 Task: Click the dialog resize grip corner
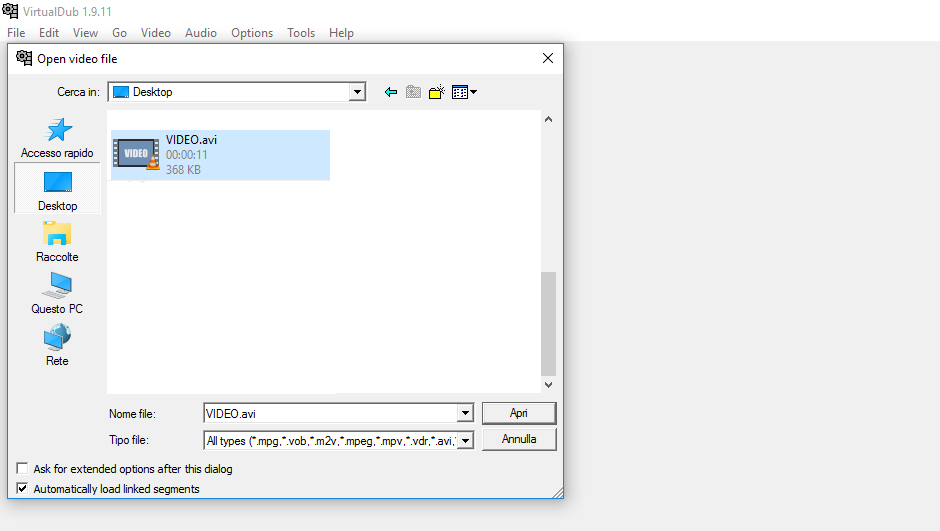558,493
